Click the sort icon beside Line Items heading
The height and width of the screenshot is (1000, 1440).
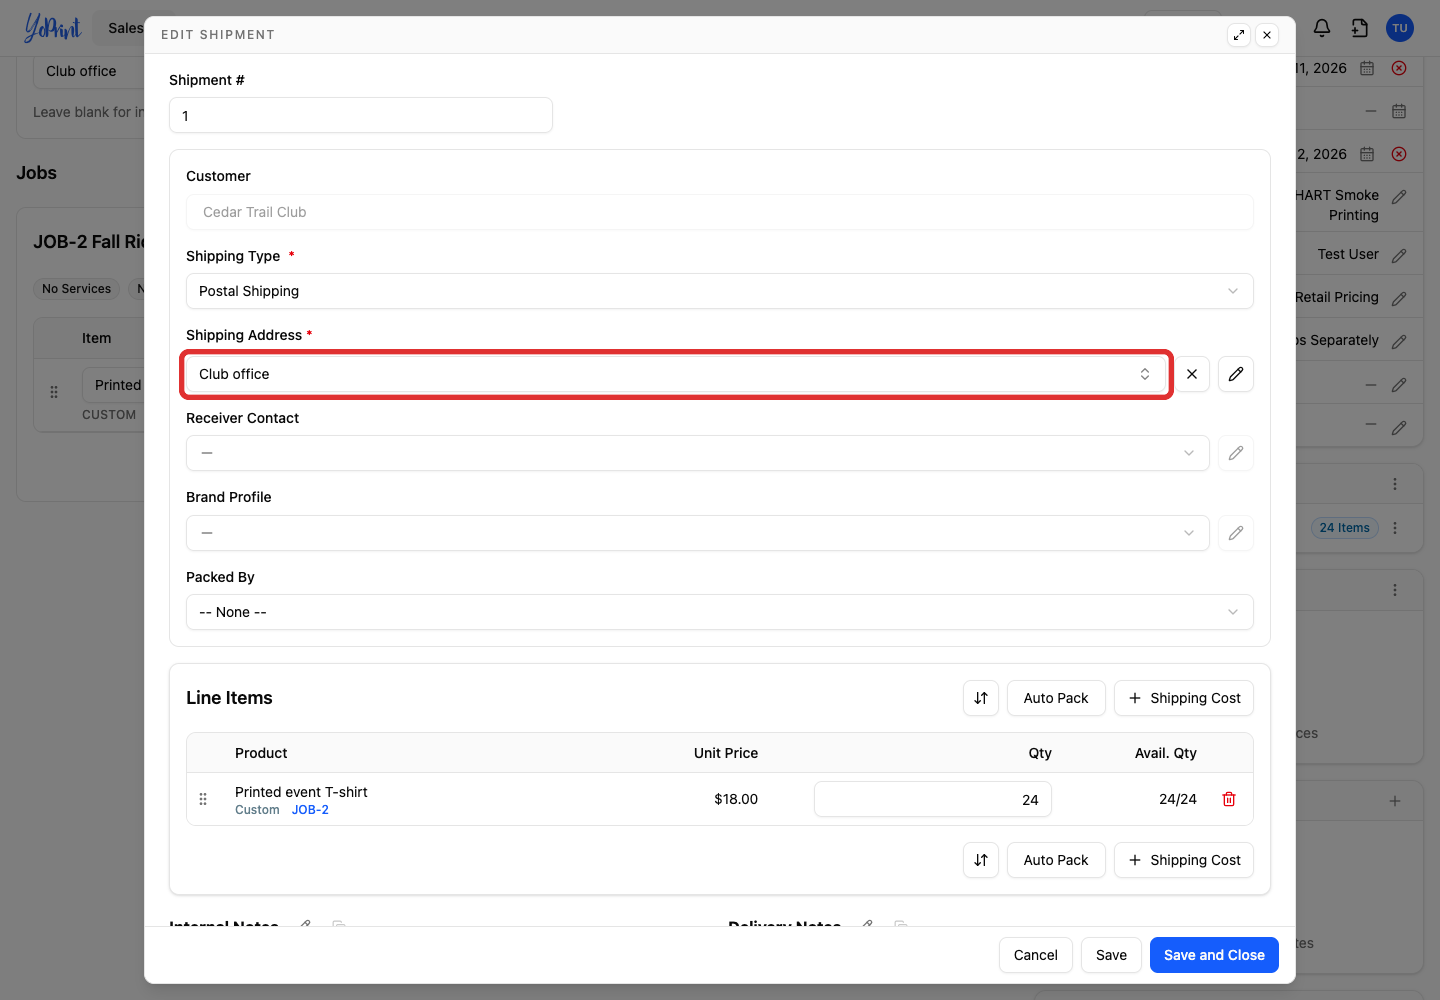[981, 698]
